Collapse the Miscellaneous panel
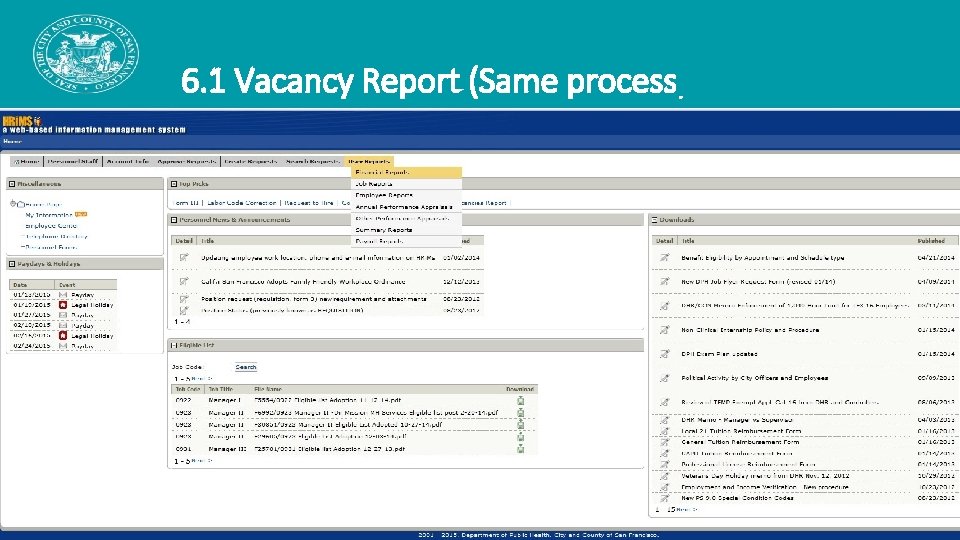Image resolution: width=960 pixels, height=540 pixels. [x=12, y=184]
